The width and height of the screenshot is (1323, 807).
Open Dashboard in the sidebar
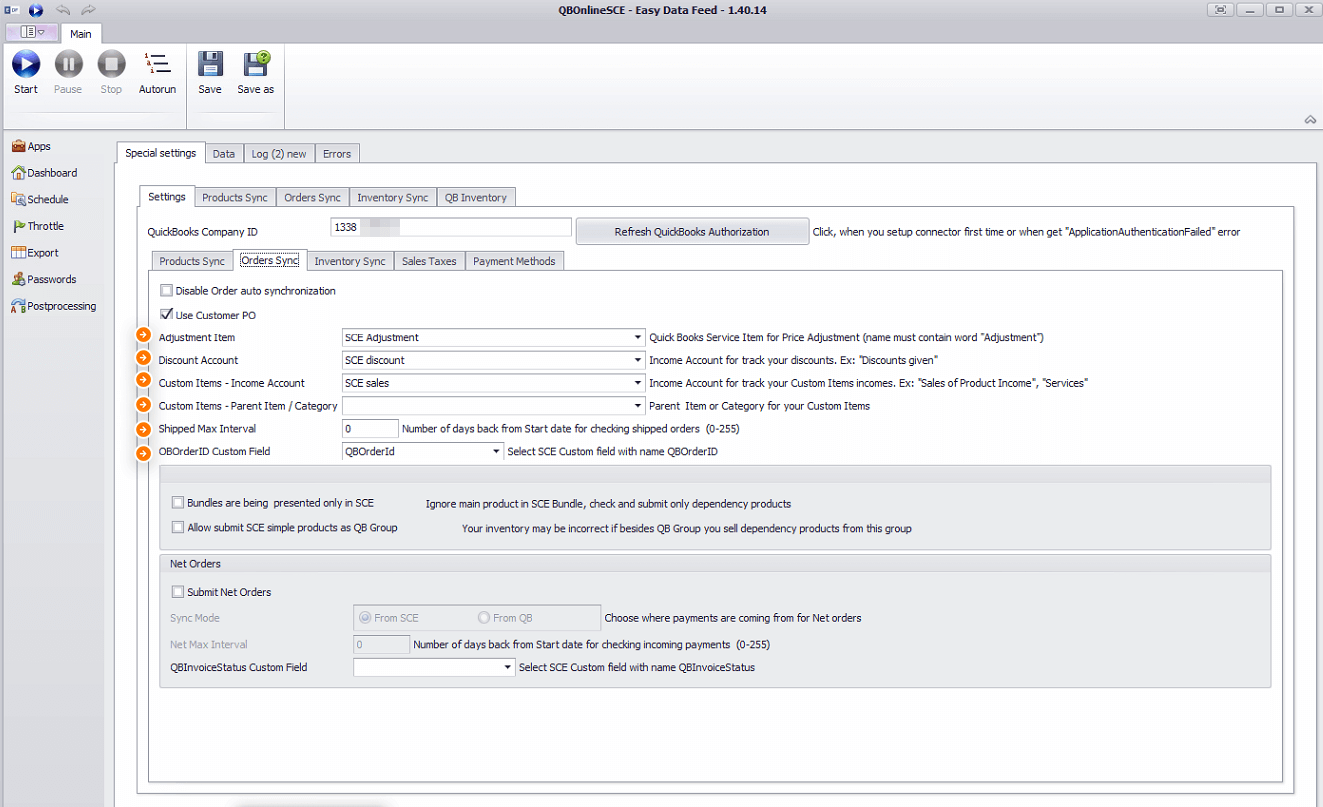(x=45, y=173)
